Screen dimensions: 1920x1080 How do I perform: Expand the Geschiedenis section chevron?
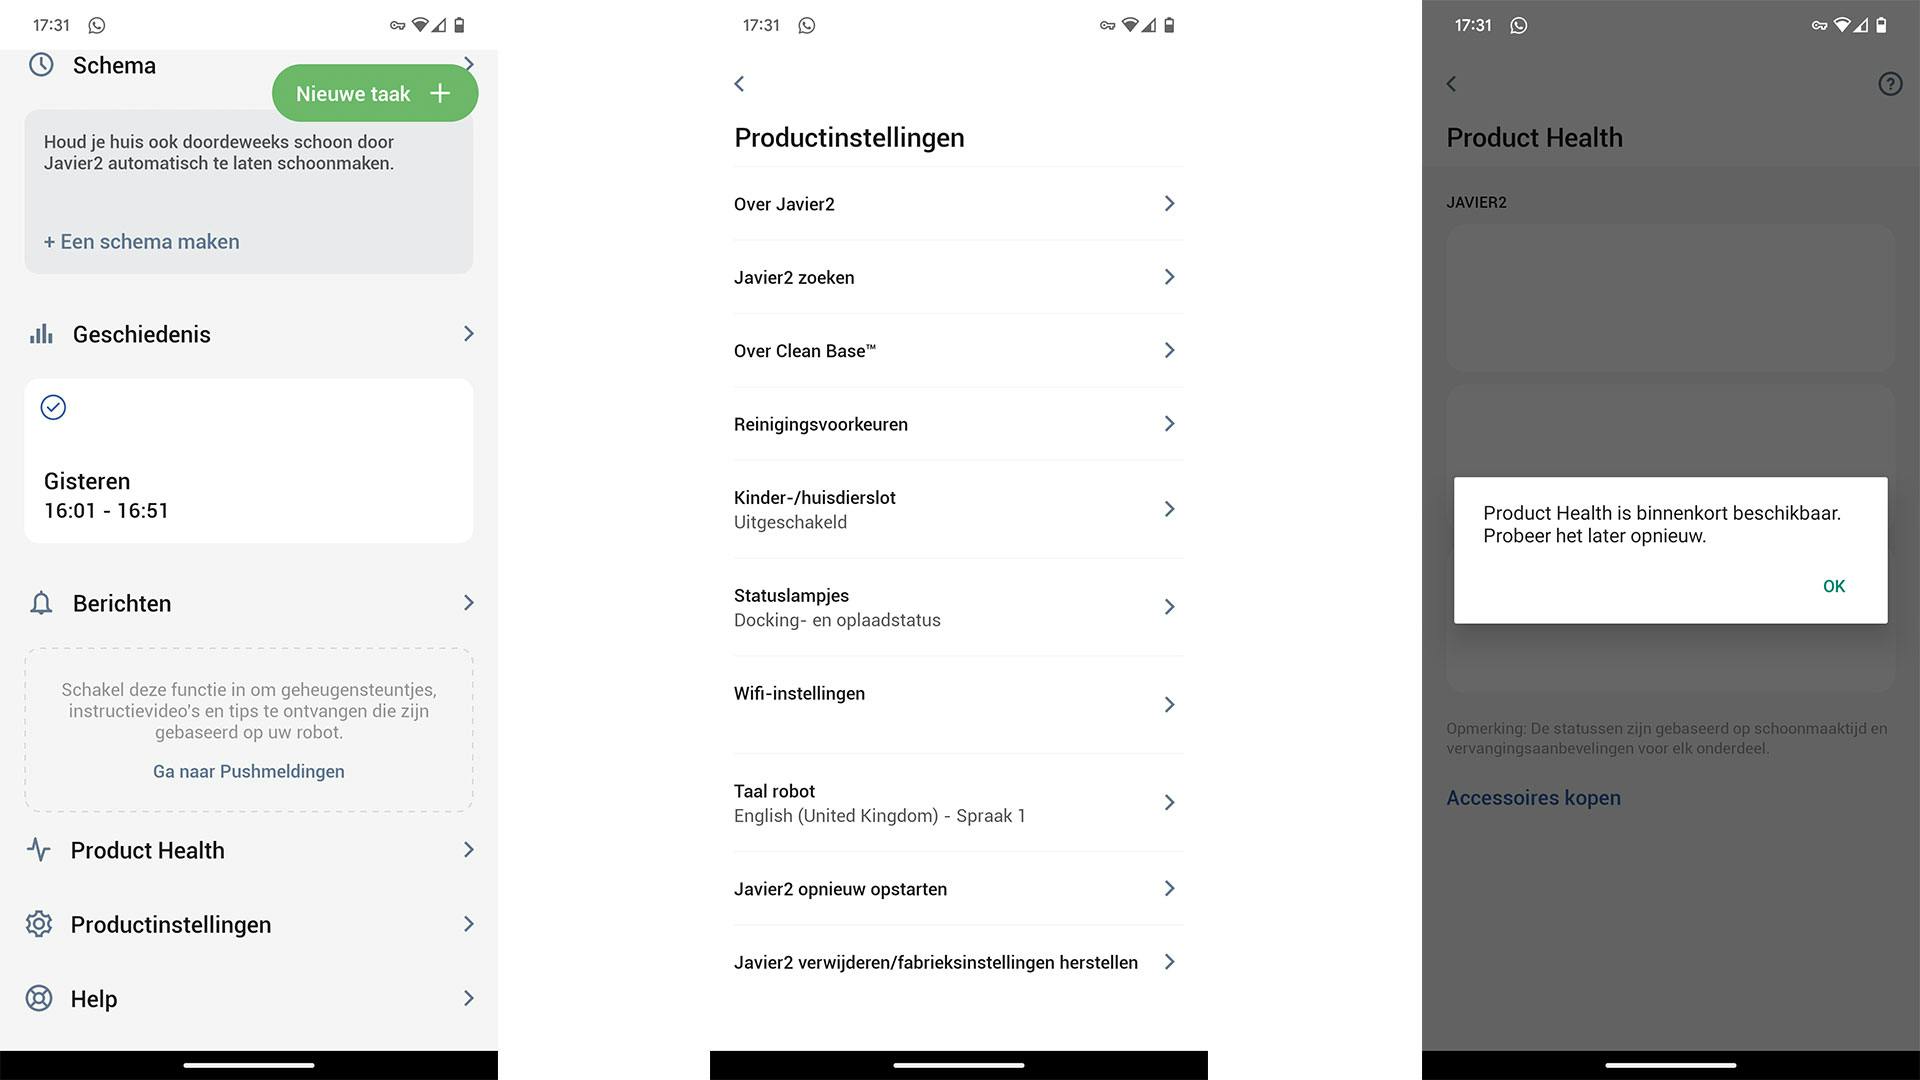point(468,334)
